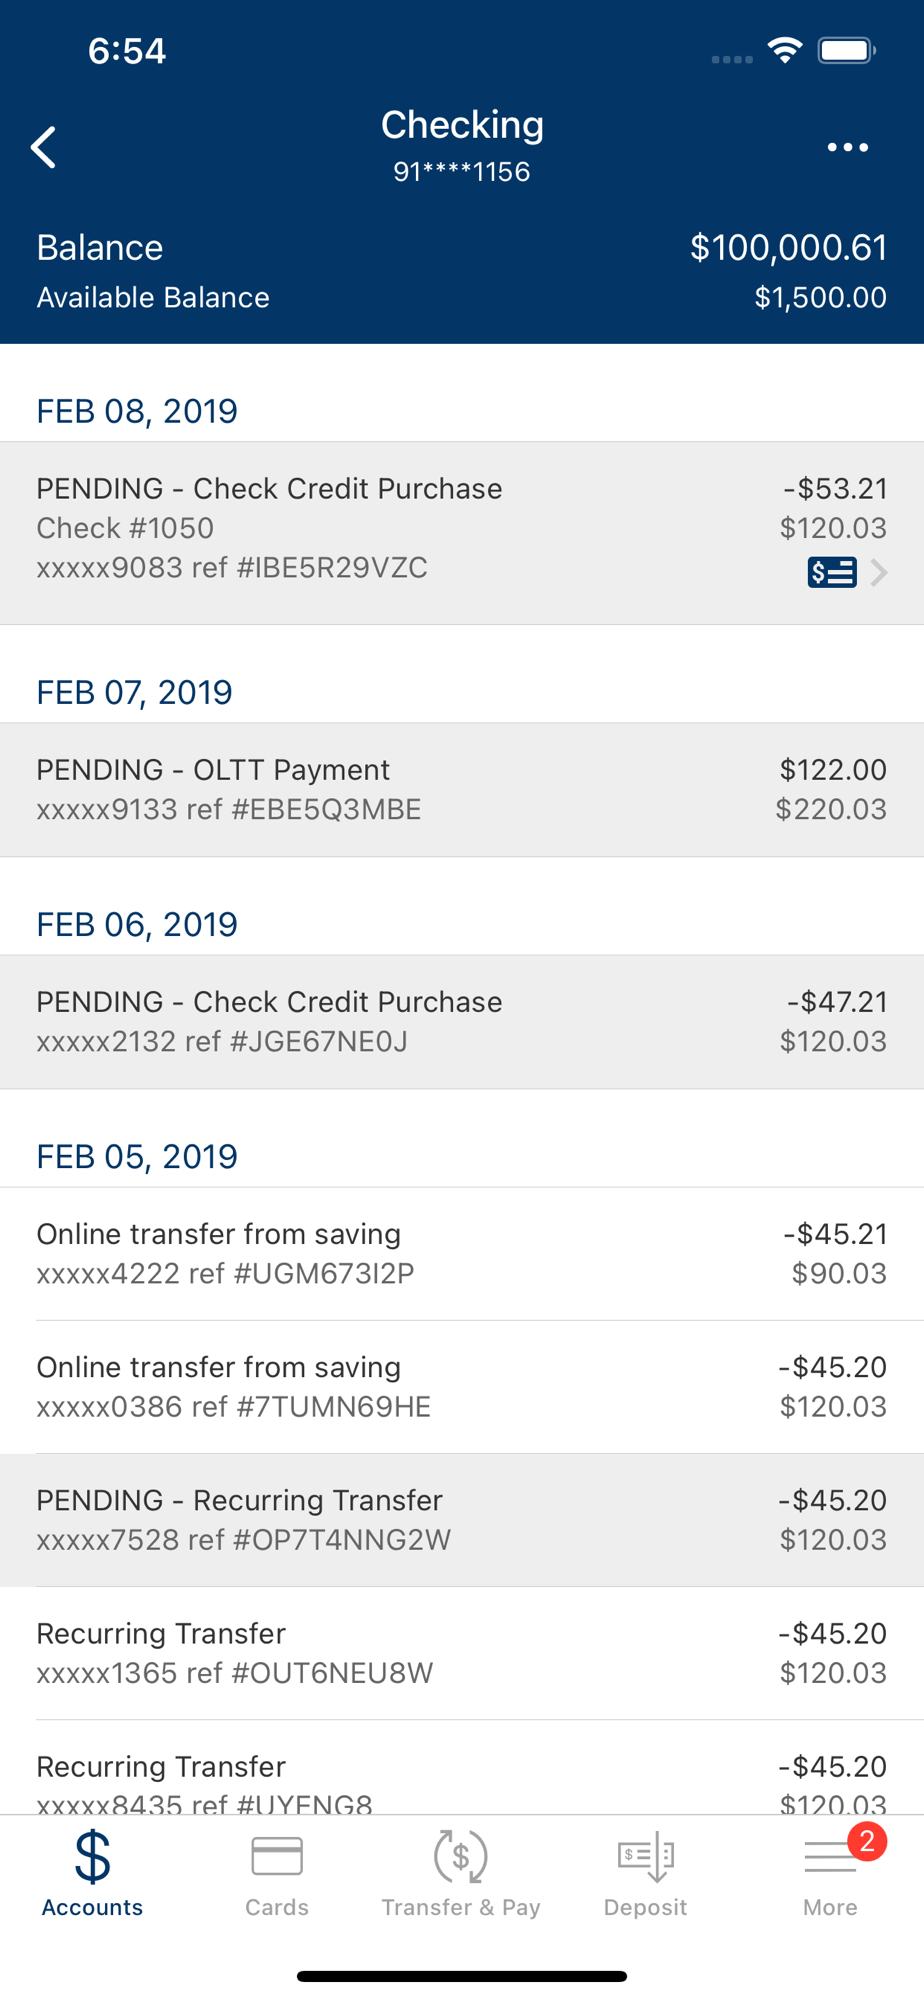924x2000 pixels.
Task: Tap the Deposit check icon
Action: point(645,1857)
